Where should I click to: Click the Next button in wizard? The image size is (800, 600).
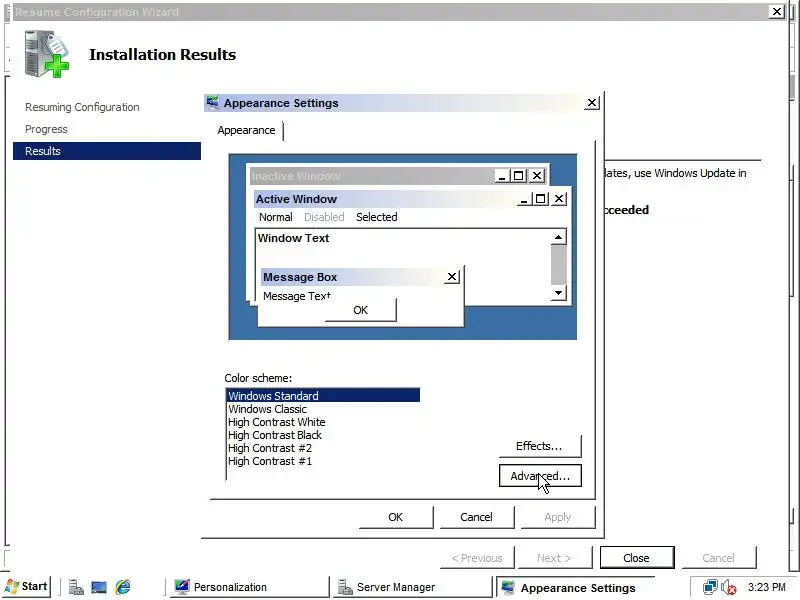point(555,558)
